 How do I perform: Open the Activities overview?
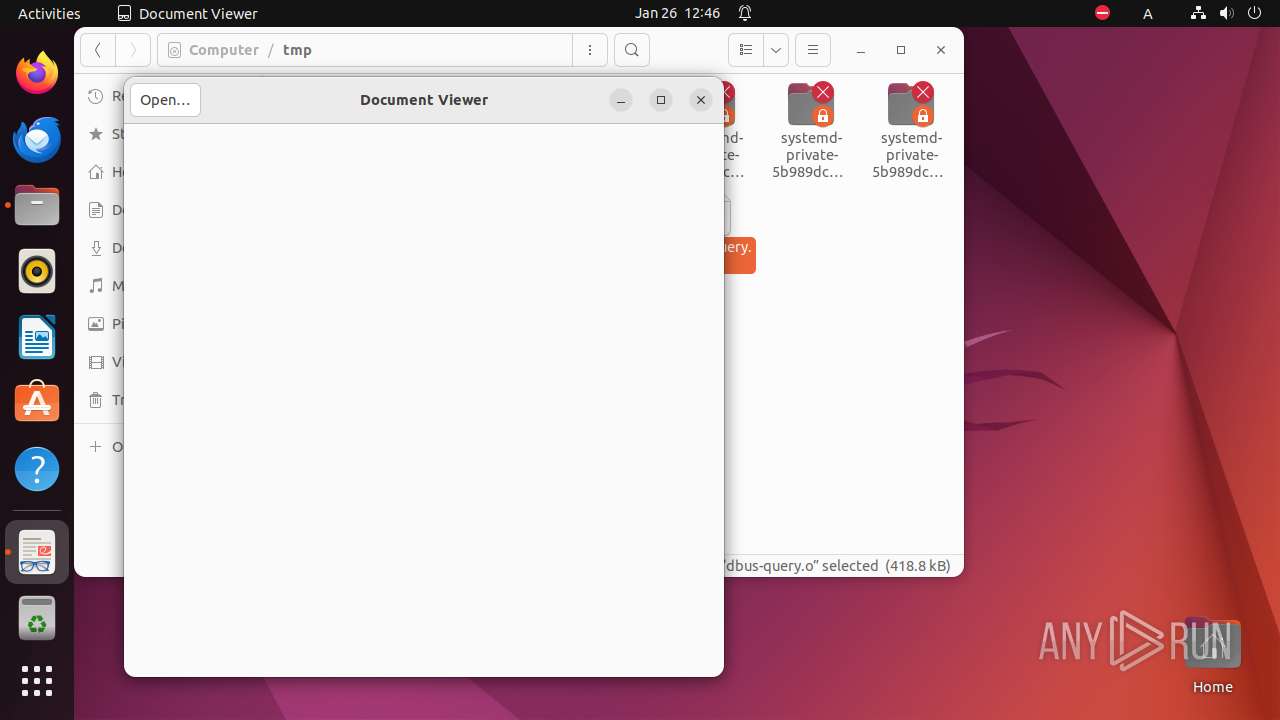[49, 13]
